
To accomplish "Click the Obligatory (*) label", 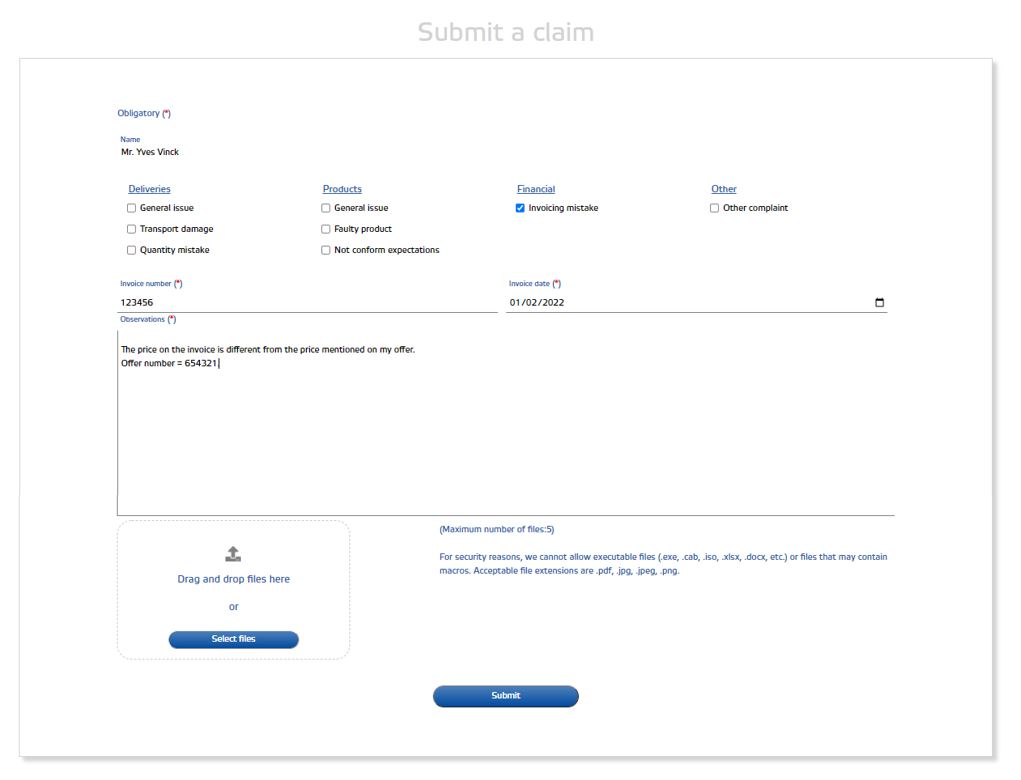I will pyautogui.click(x=144, y=113).
